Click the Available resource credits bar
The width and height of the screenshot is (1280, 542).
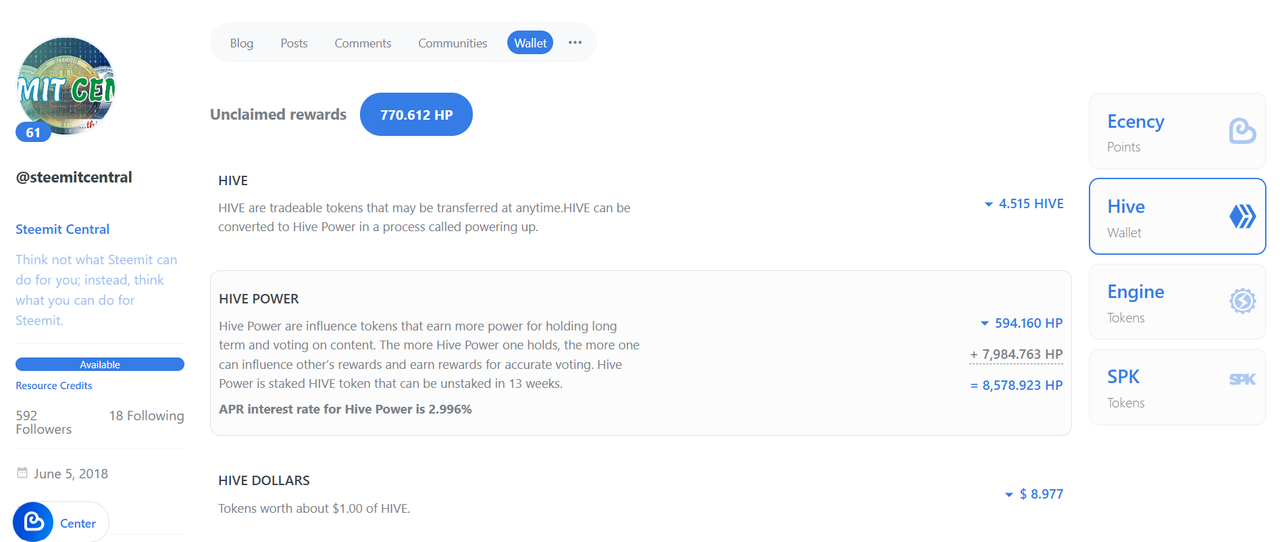(x=100, y=365)
